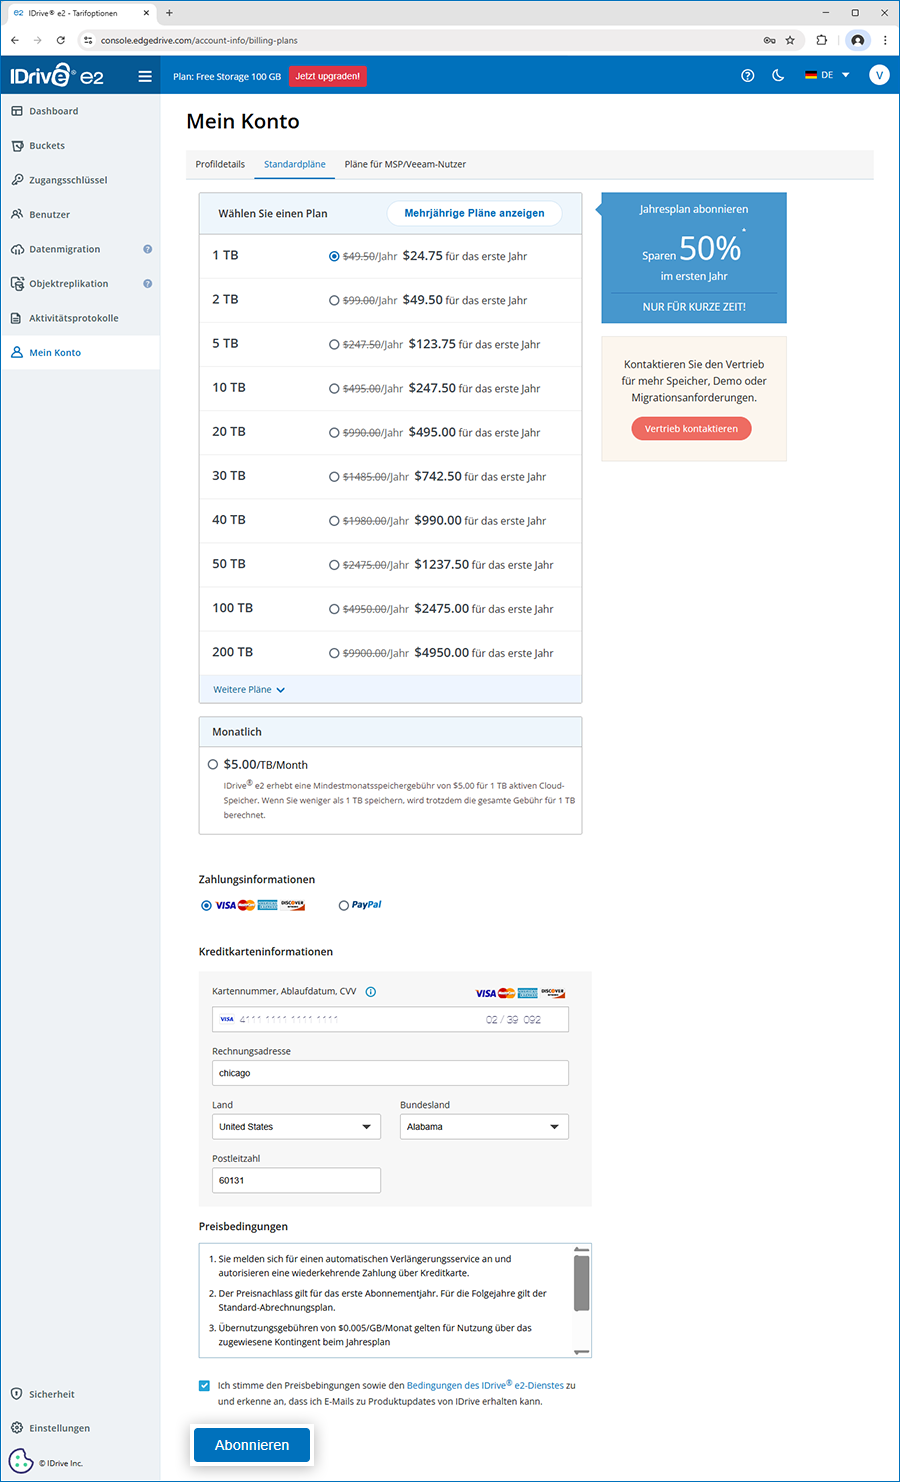Click the info icon next to CVV label
900x1482 pixels.
coord(371,992)
